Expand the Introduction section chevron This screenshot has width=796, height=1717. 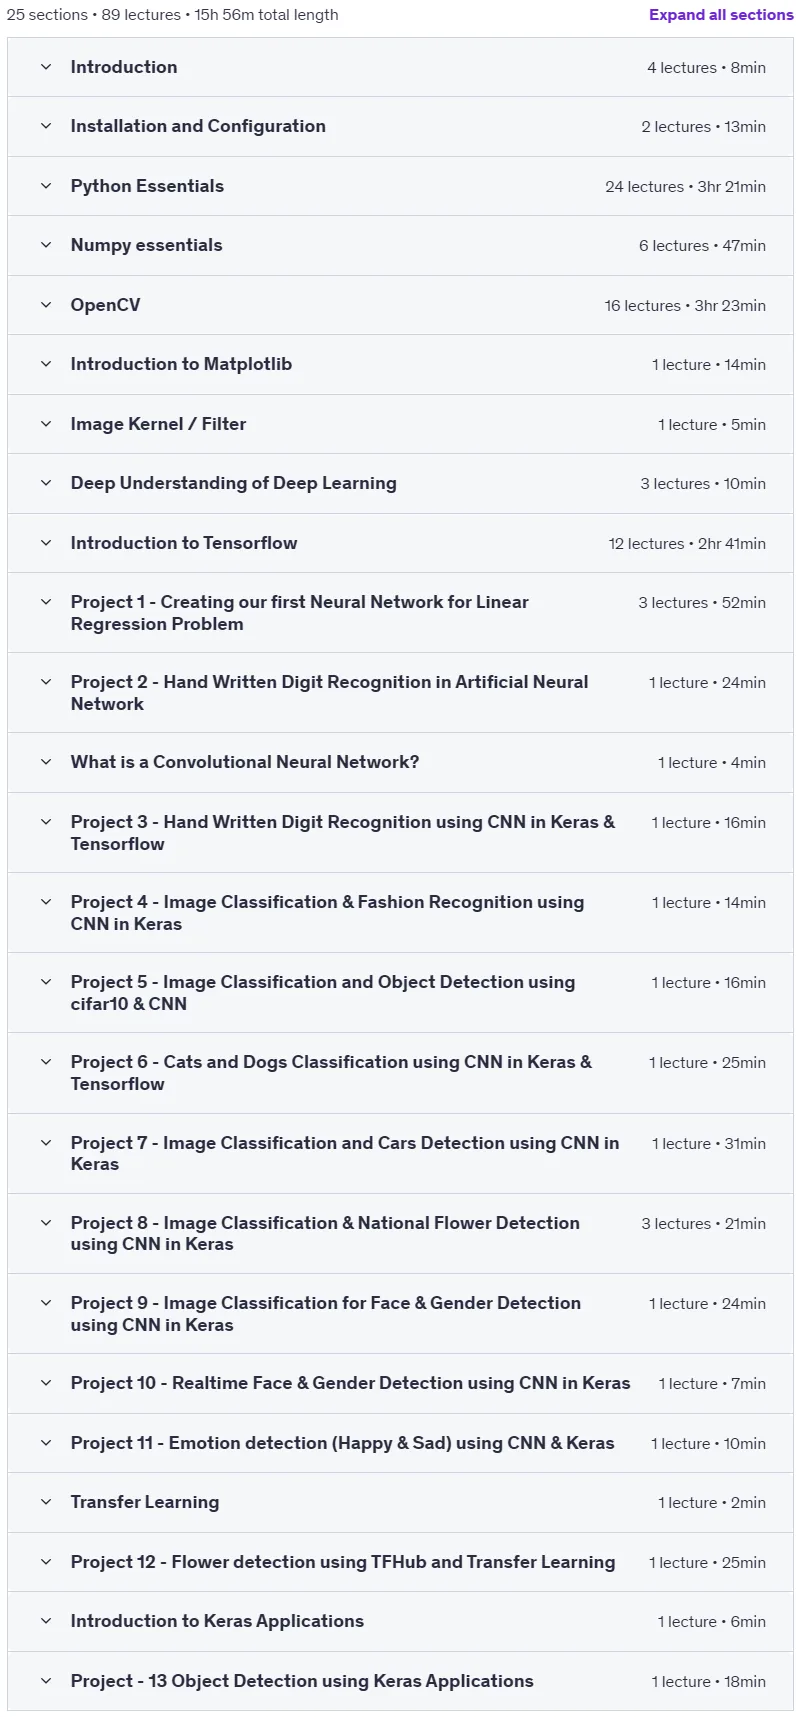(x=46, y=67)
